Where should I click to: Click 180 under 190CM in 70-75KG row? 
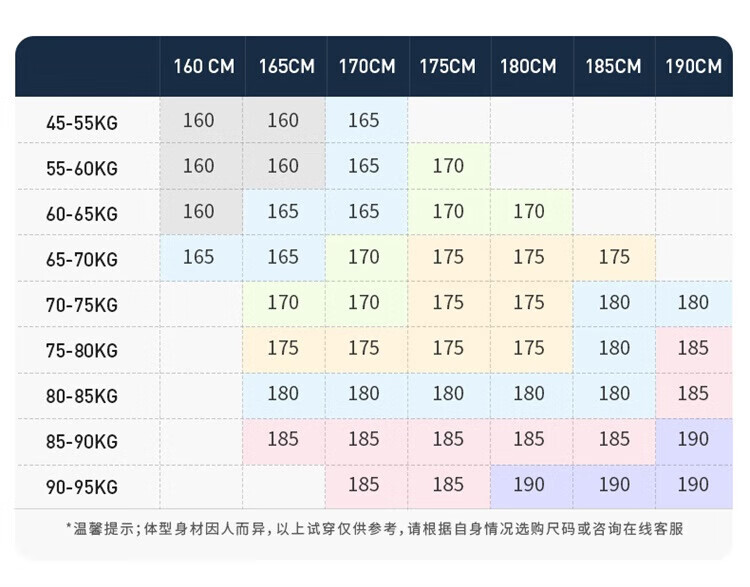click(x=693, y=302)
